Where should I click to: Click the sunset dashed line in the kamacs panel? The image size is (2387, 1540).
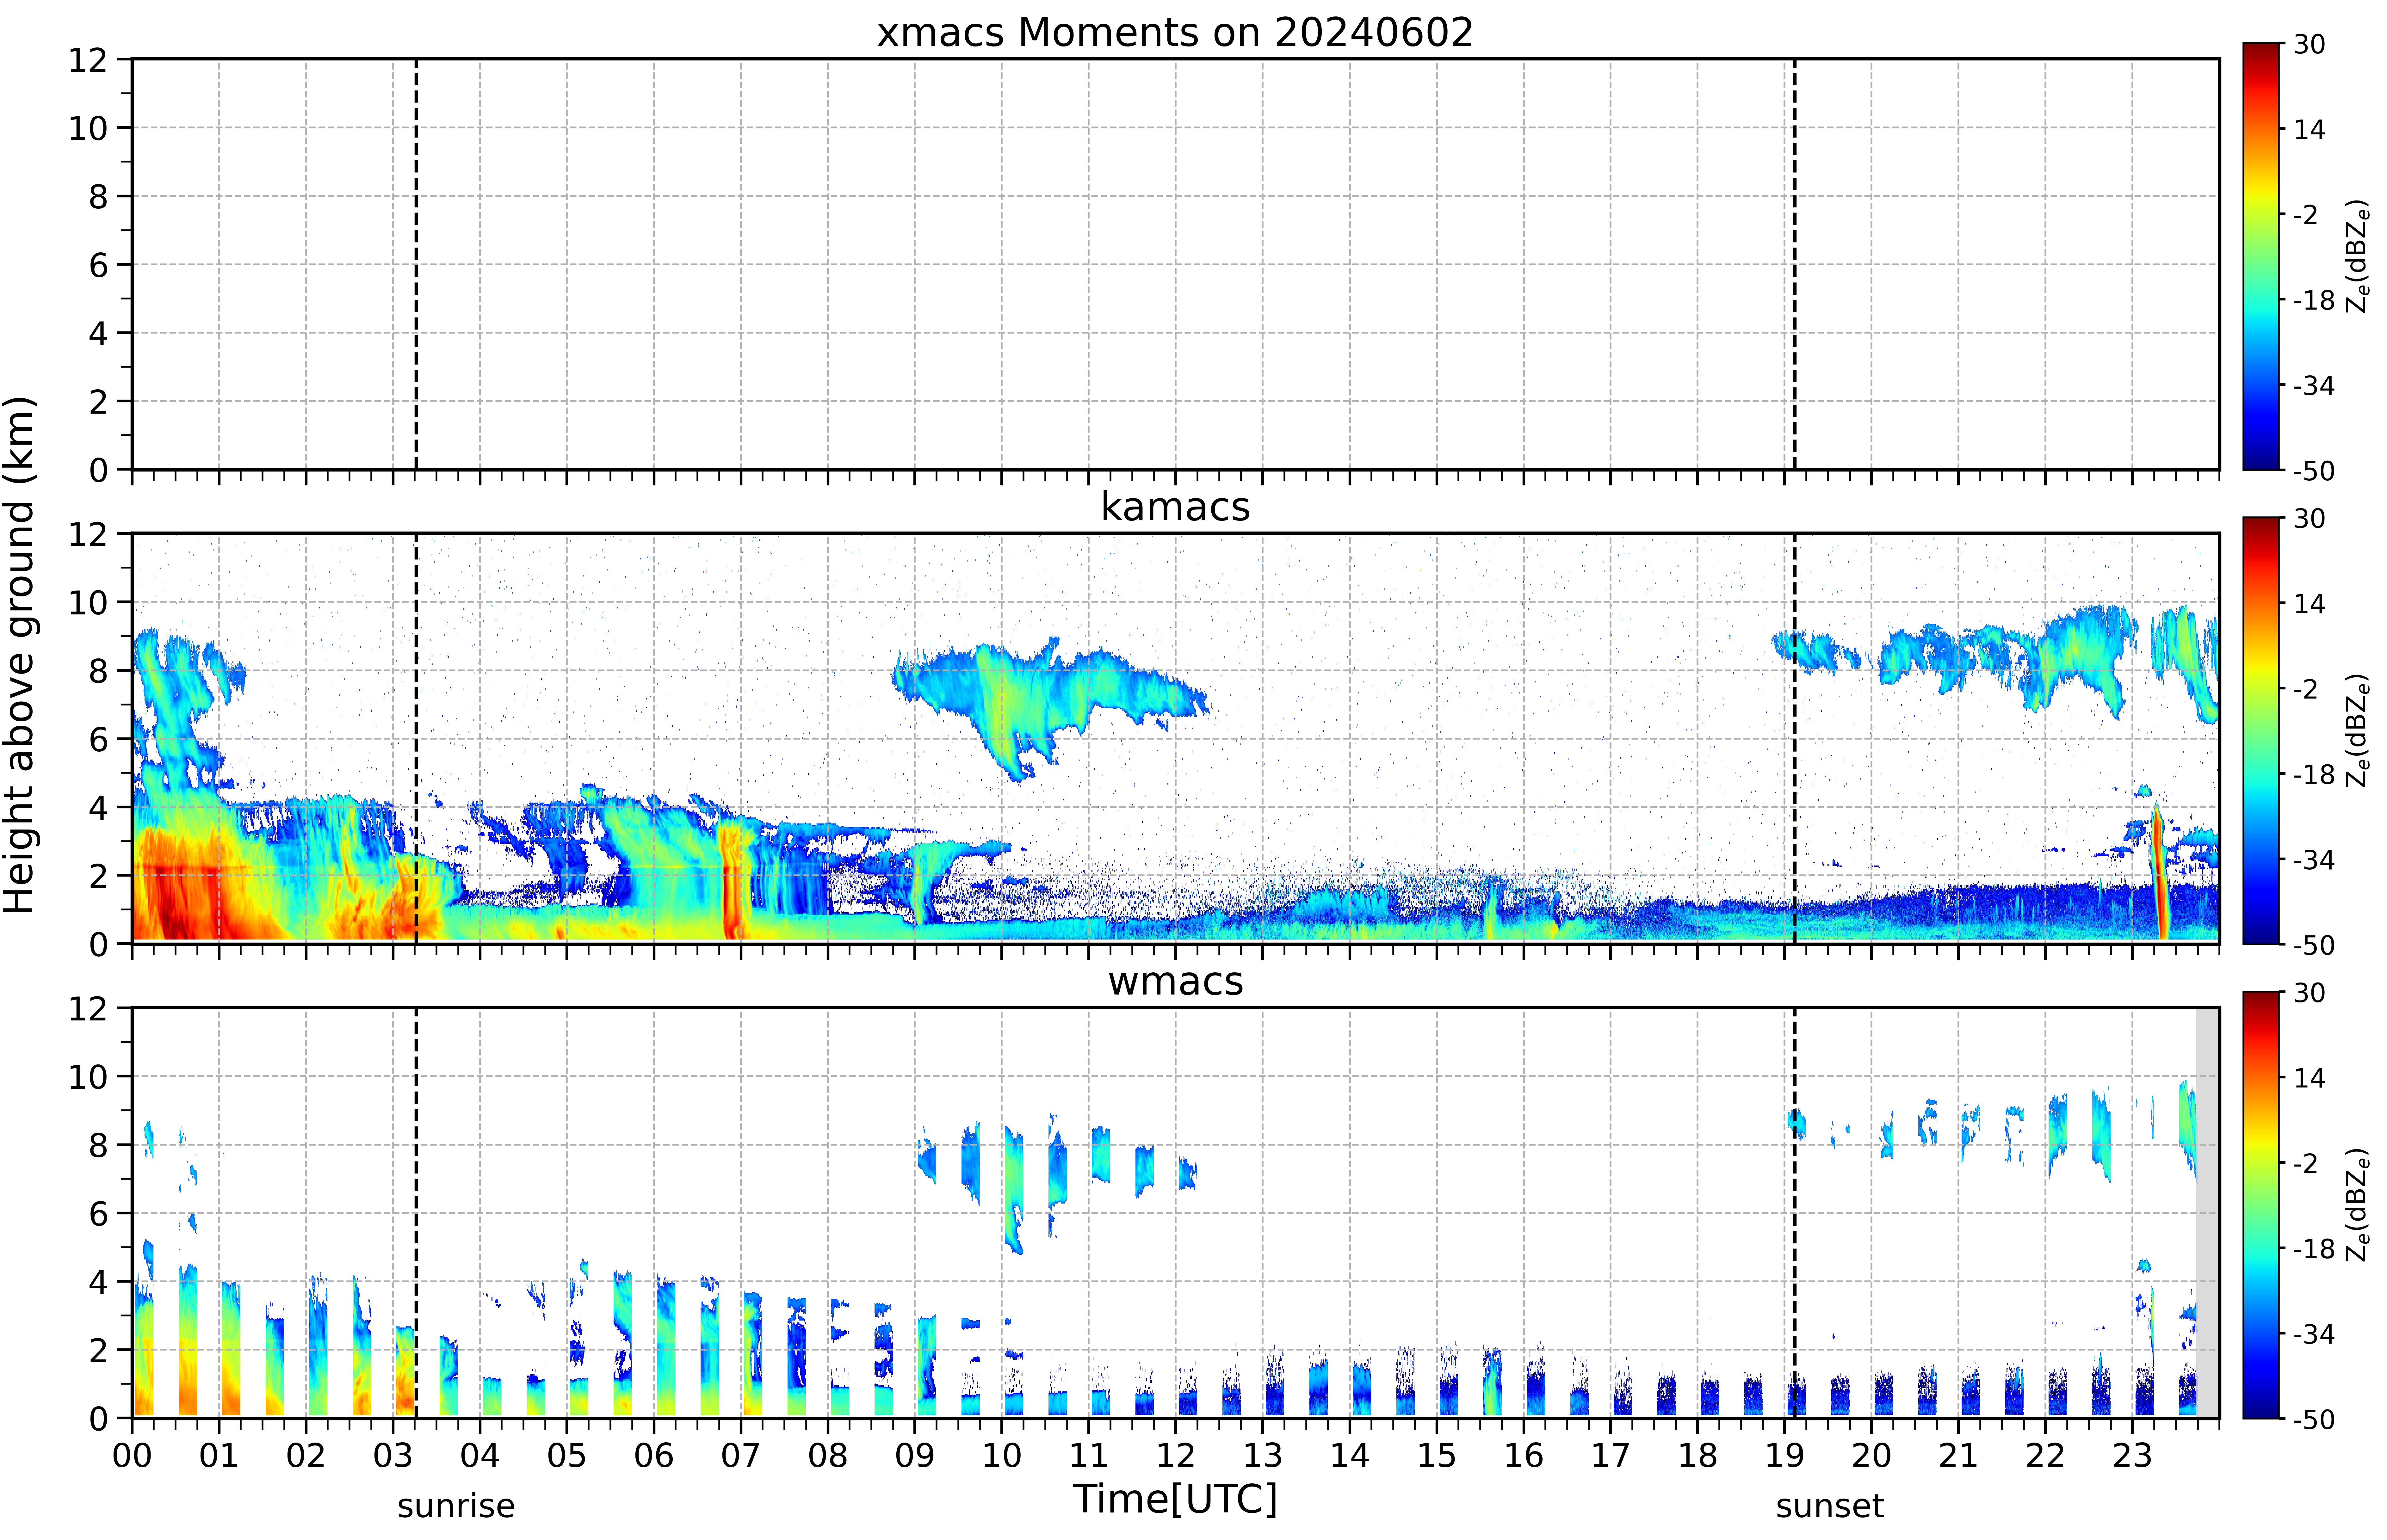[1795, 738]
